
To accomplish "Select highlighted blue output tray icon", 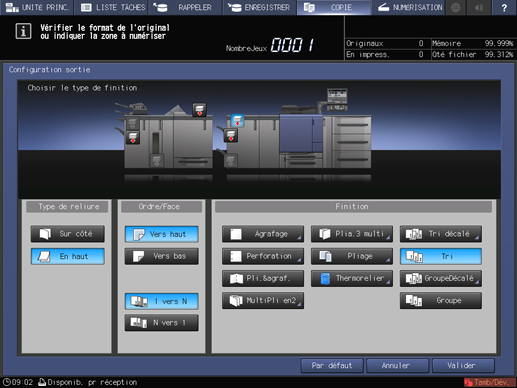I will 237,120.
